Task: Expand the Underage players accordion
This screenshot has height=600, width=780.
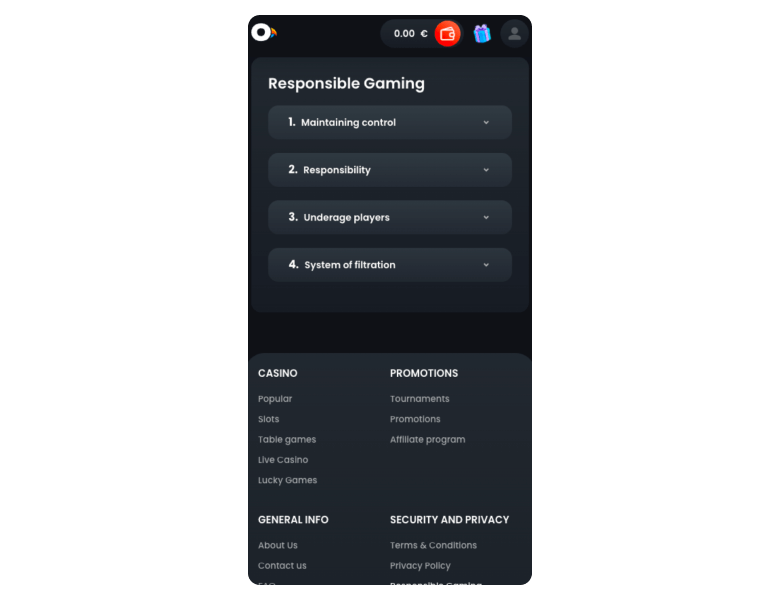Action: [390, 217]
